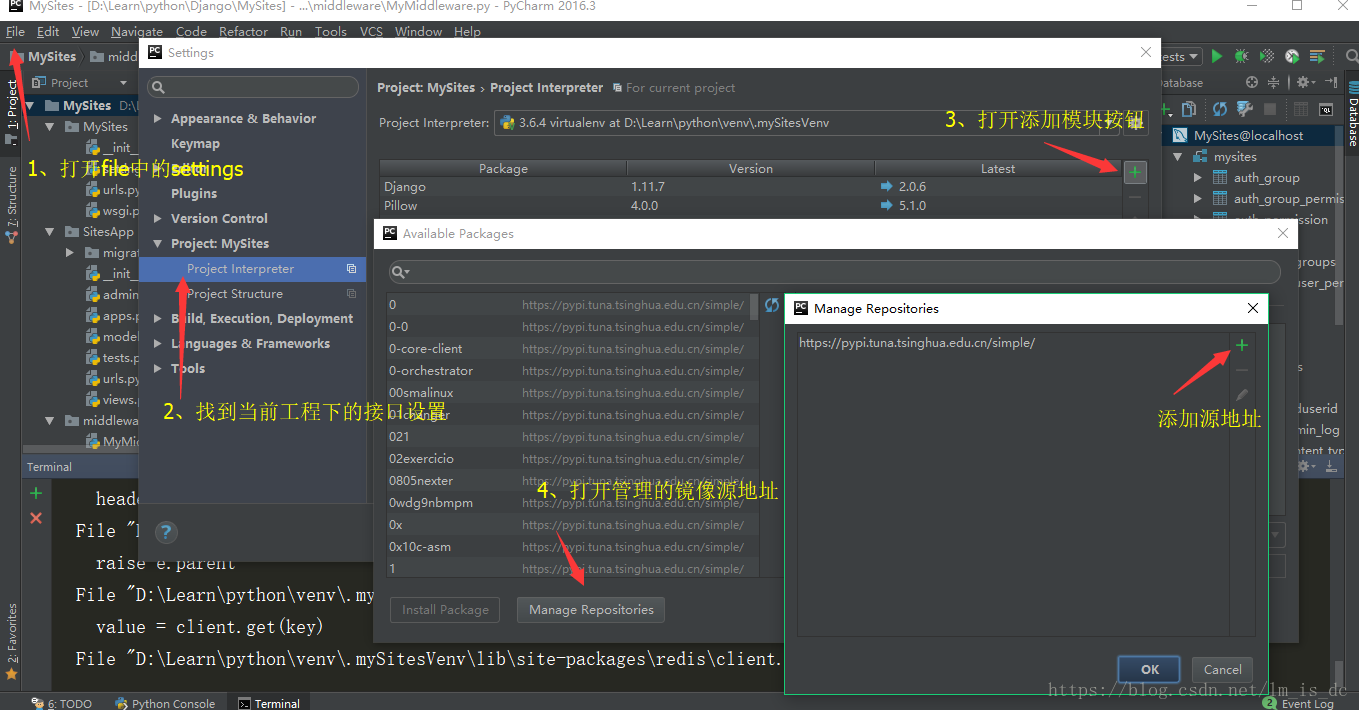Close terminal session with red X
Image resolution: width=1359 pixels, height=710 pixels.
tap(36, 517)
